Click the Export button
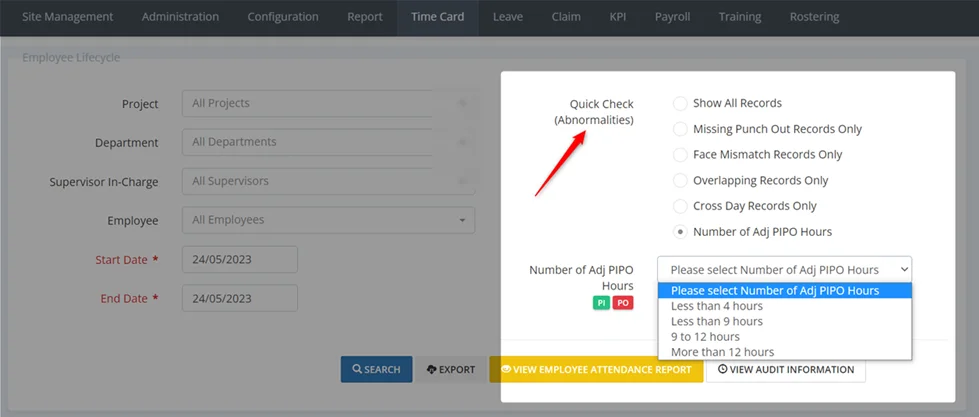This screenshot has height=417, width=979. click(x=451, y=370)
